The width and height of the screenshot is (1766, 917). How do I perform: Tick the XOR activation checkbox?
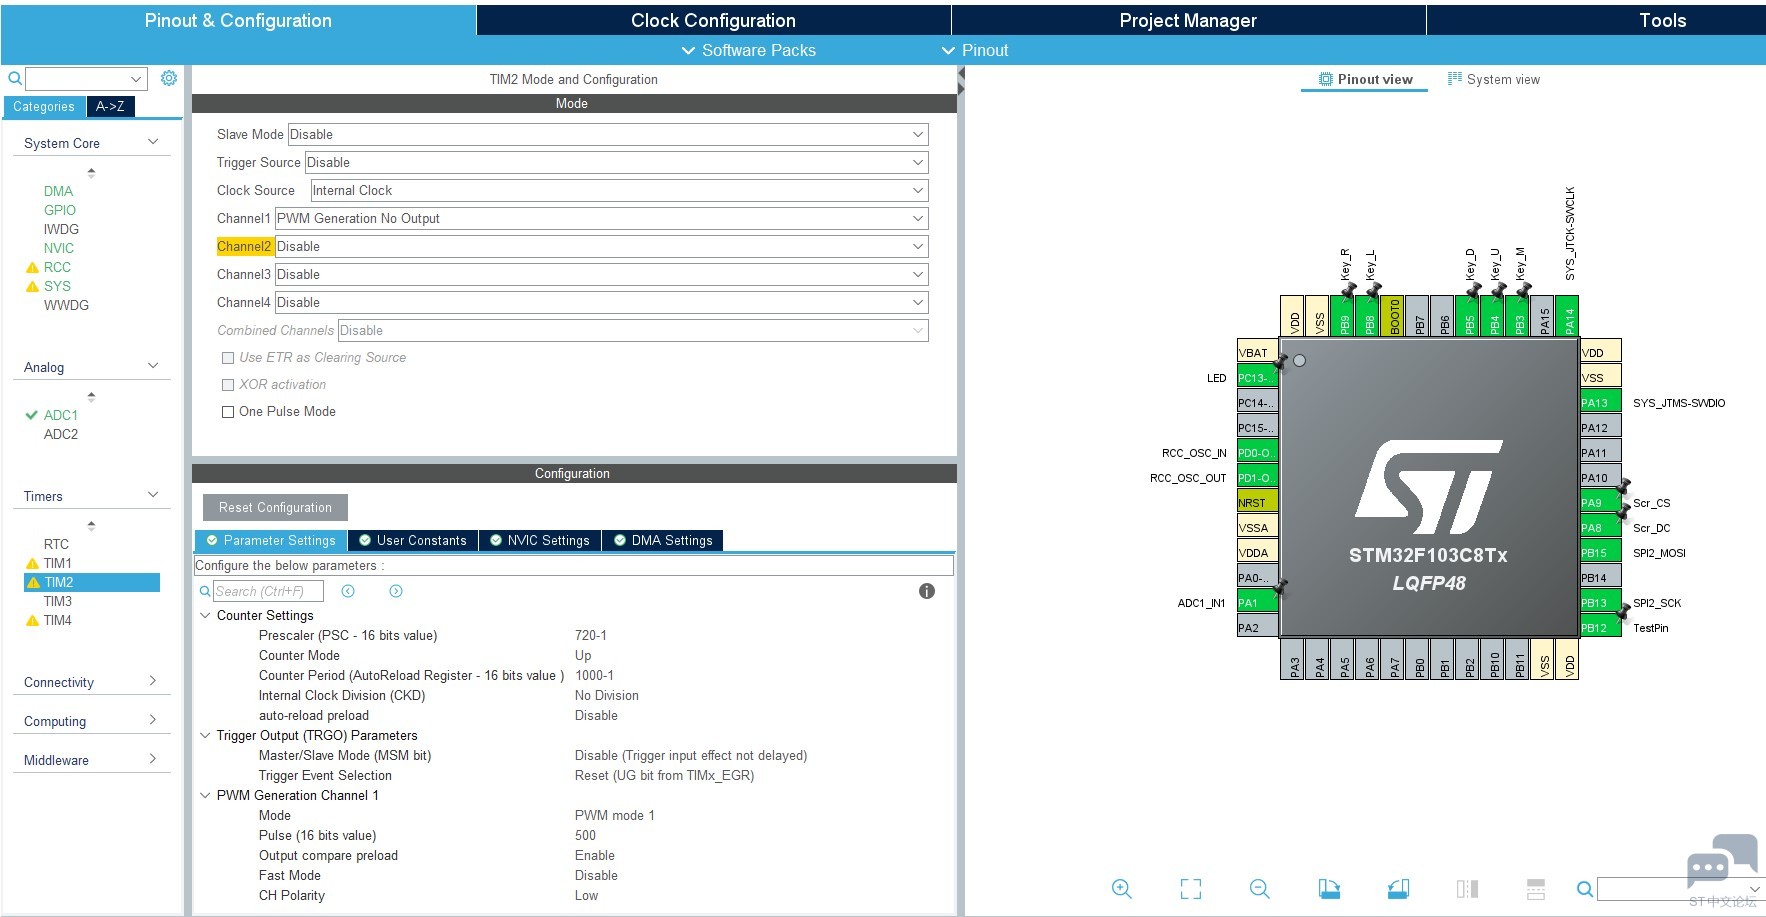pos(228,385)
